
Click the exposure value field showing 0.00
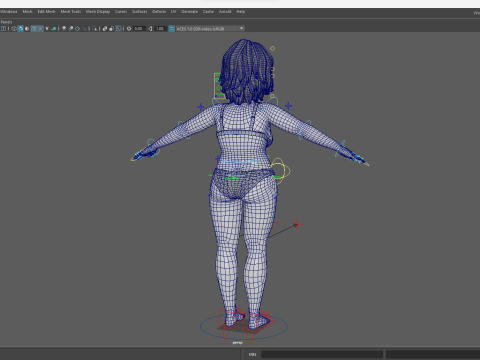(x=139, y=29)
